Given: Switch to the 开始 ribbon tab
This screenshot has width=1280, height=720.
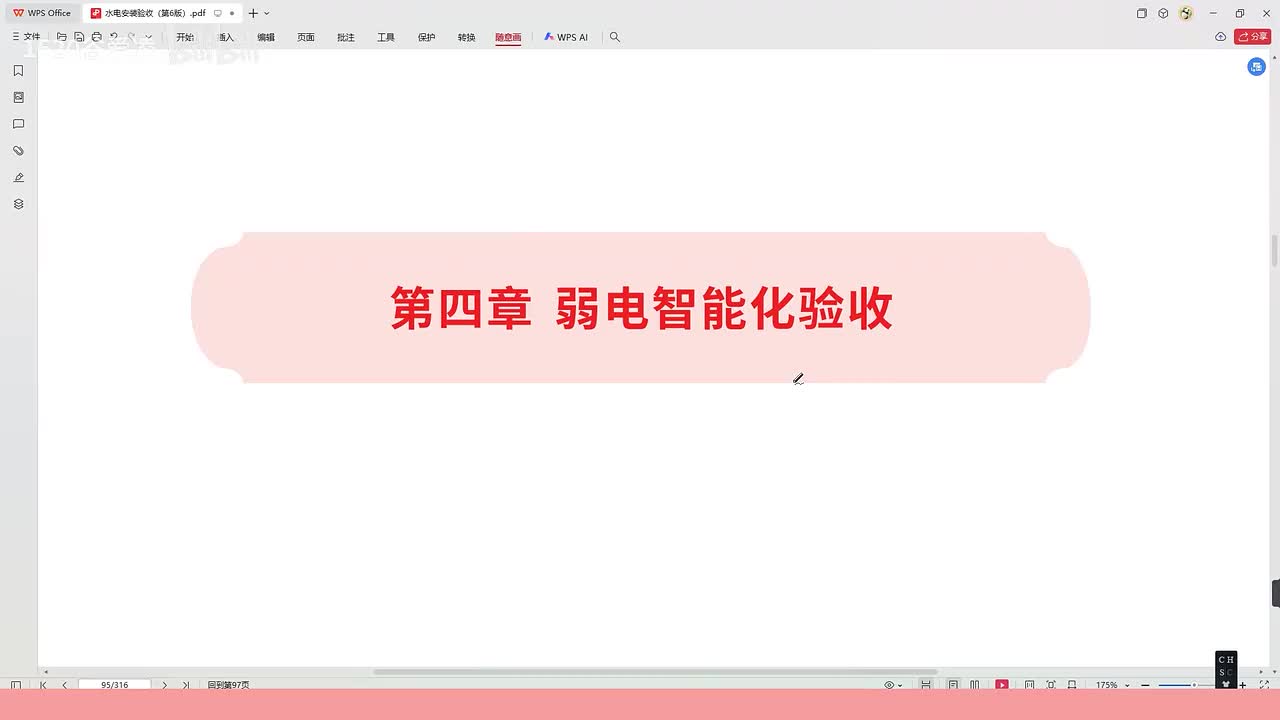Looking at the screenshot, I should [185, 37].
